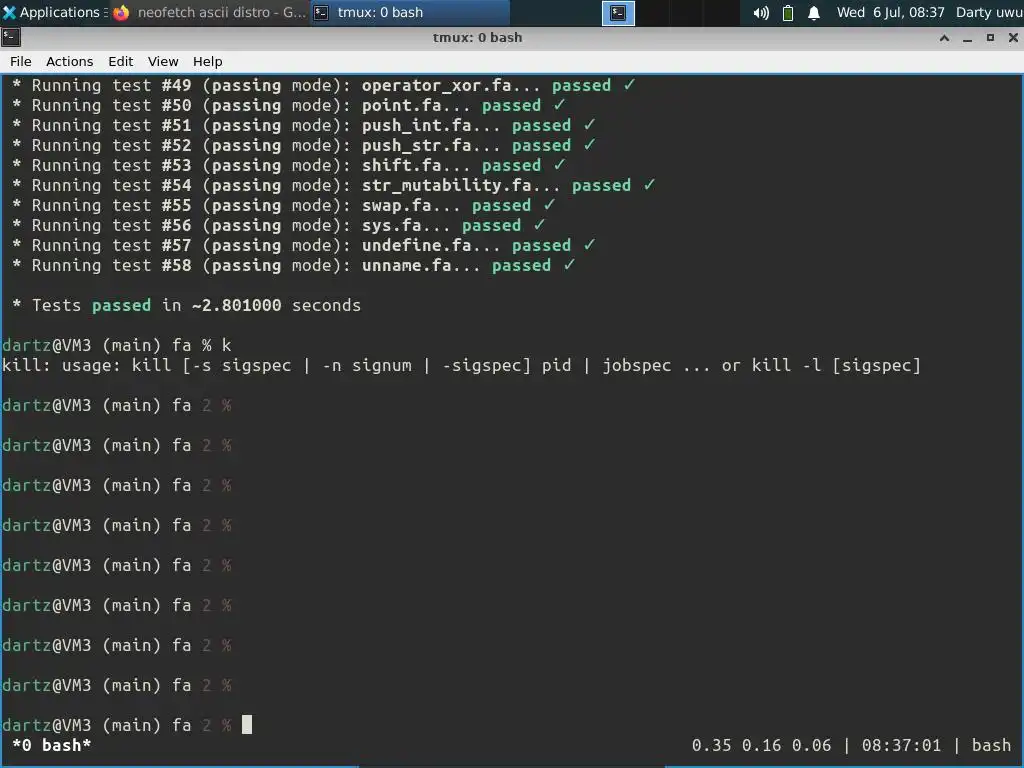1024x768 pixels.
Task: Click the highlighted terminal launcher in the panel
Action: 618,13
